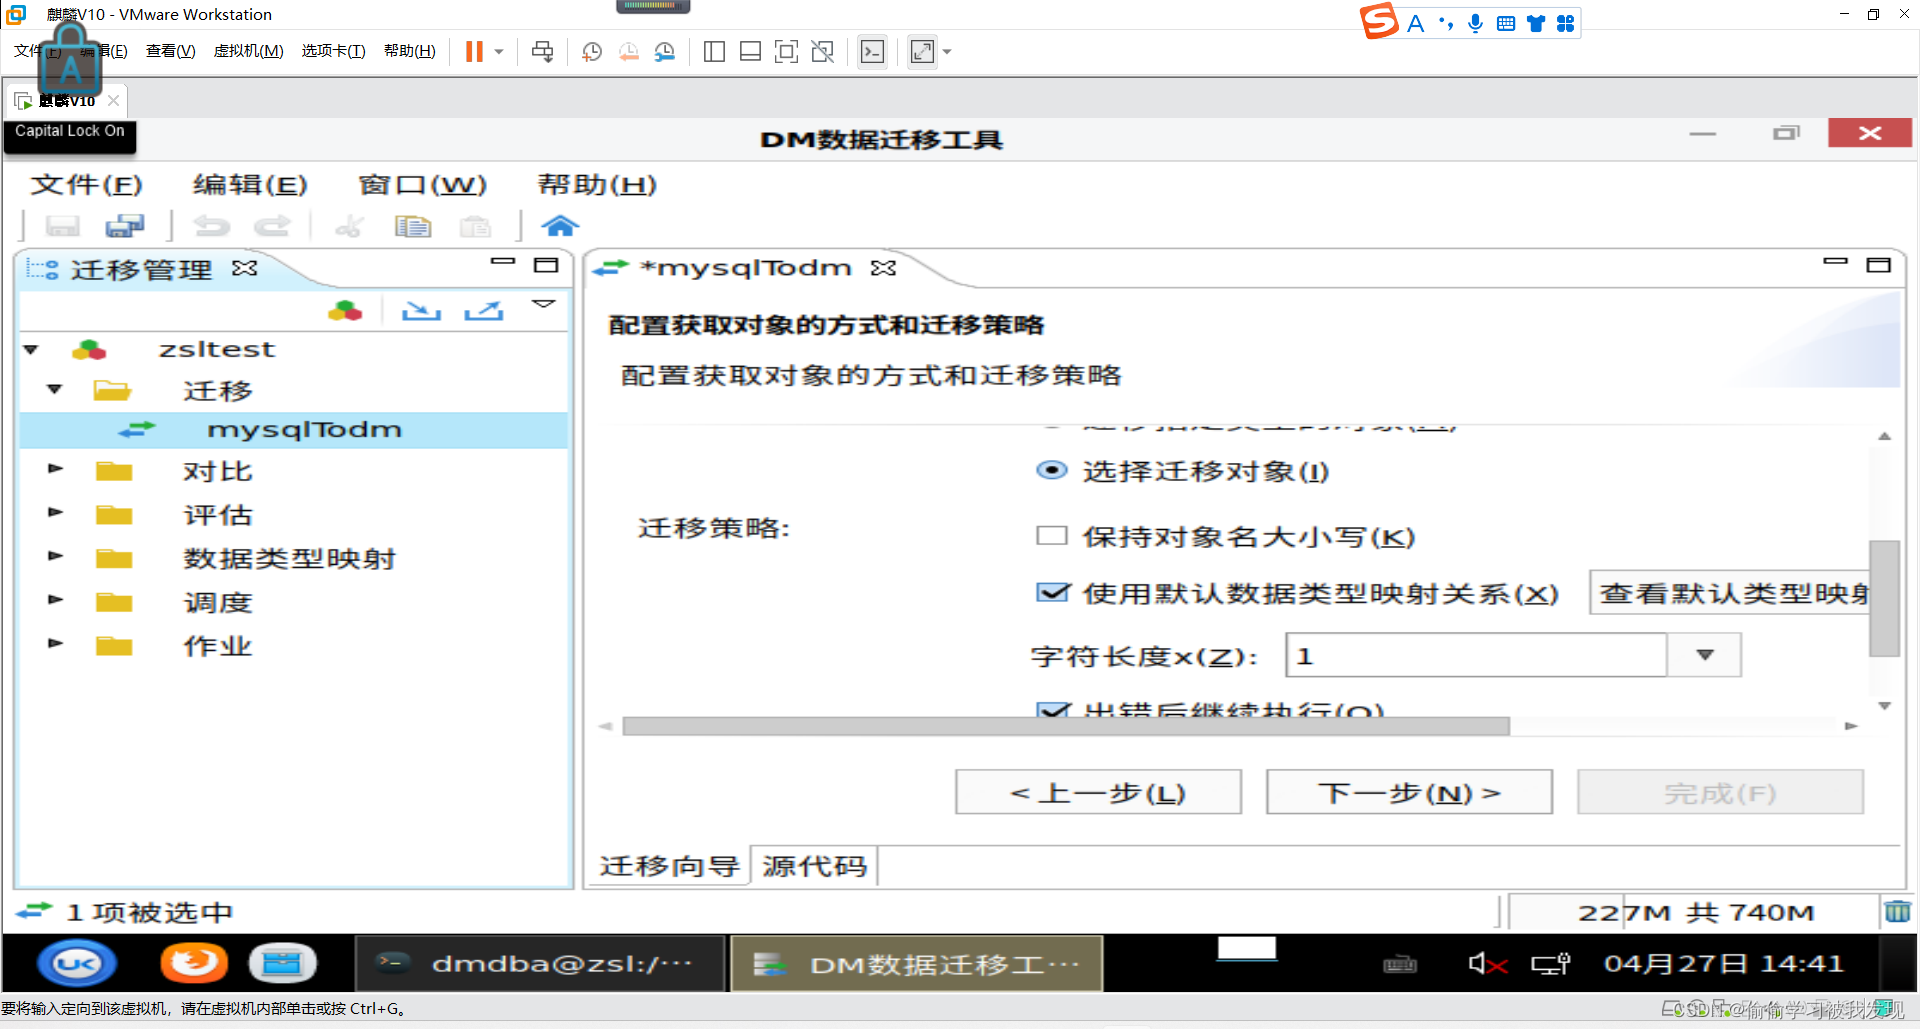The height and width of the screenshot is (1029, 1920).
Task: Expand the 对比 folder
Action: click(56, 468)
